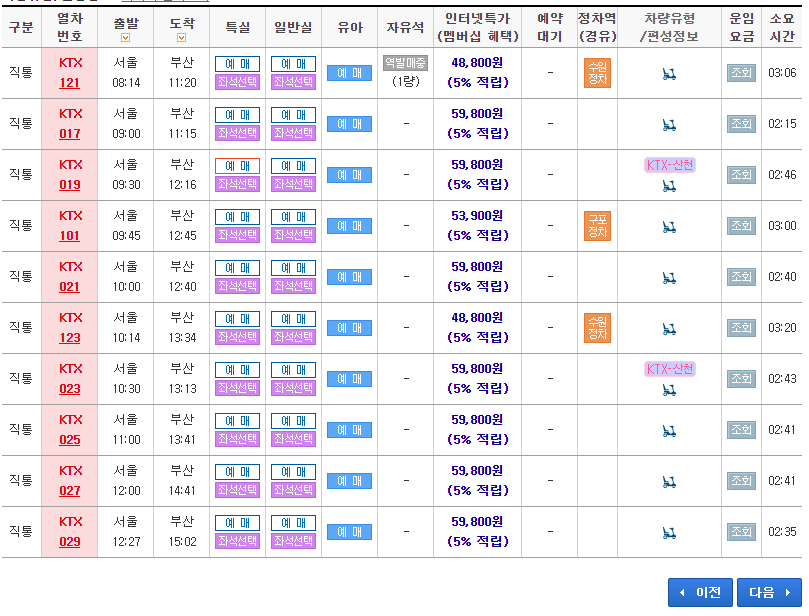The height and width of the screenshot is (616, 809).
Task: Open train number 121 link
Action: (70, 83)
